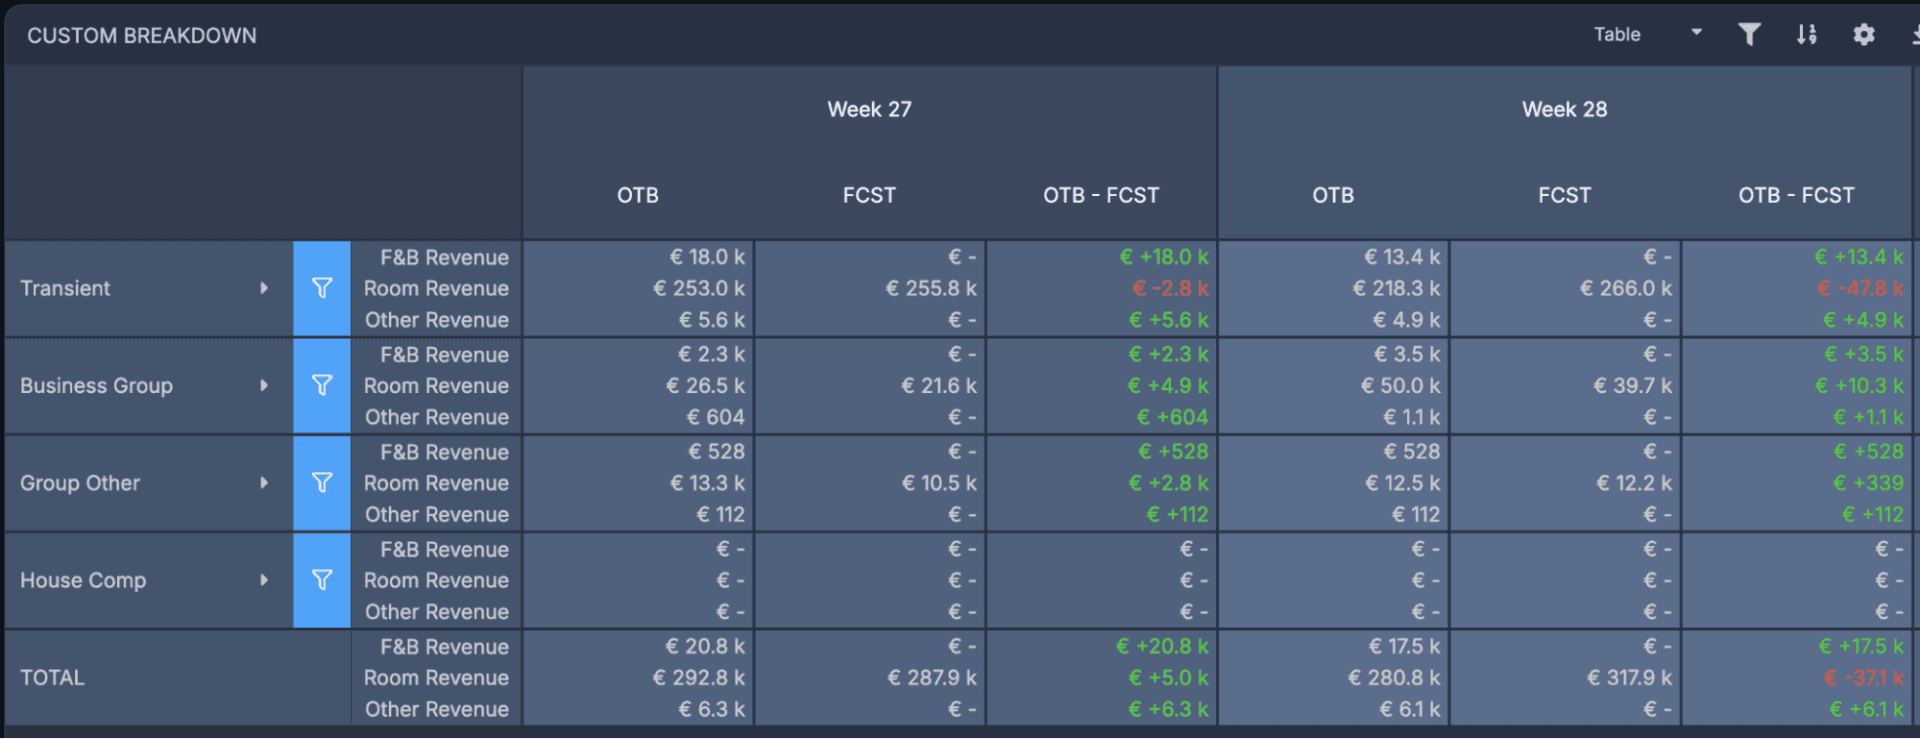
Task: Open the settings gear icon
Action: [1863, 35]
